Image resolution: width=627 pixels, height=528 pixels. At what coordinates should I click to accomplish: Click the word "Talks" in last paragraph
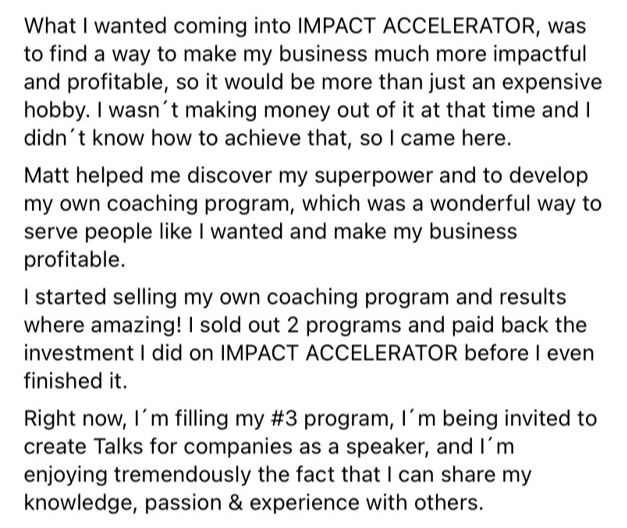(118, 447)
